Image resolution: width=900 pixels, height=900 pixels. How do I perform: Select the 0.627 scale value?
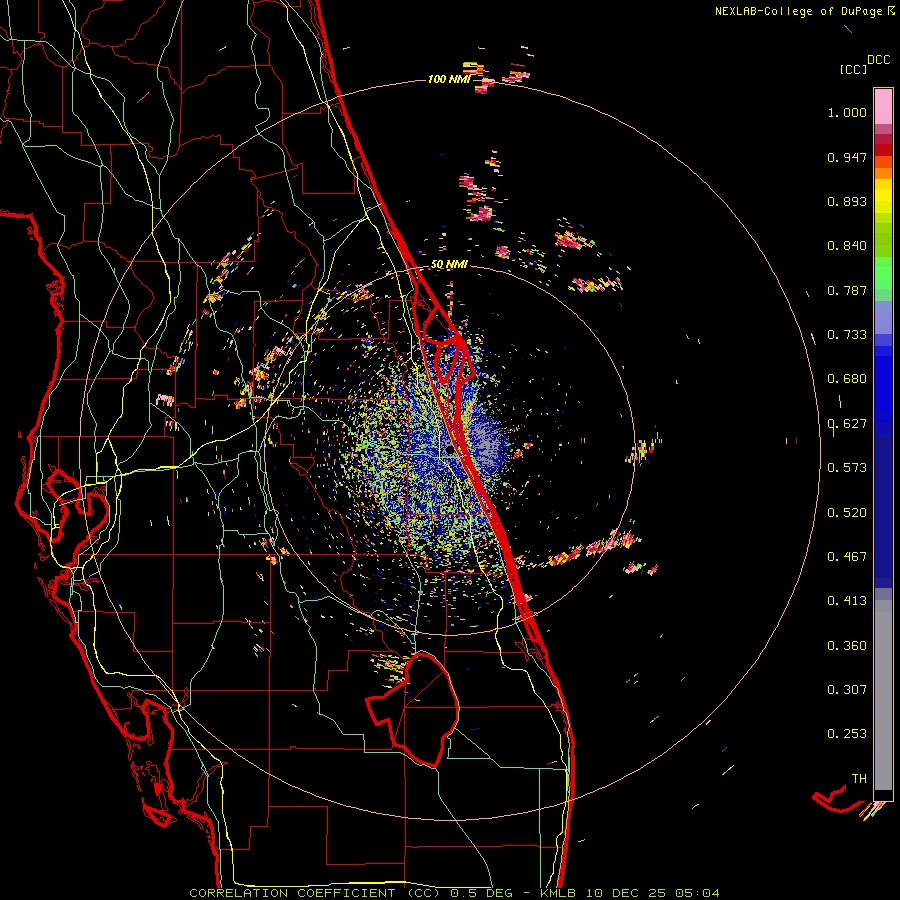click(x=847, y=424)
